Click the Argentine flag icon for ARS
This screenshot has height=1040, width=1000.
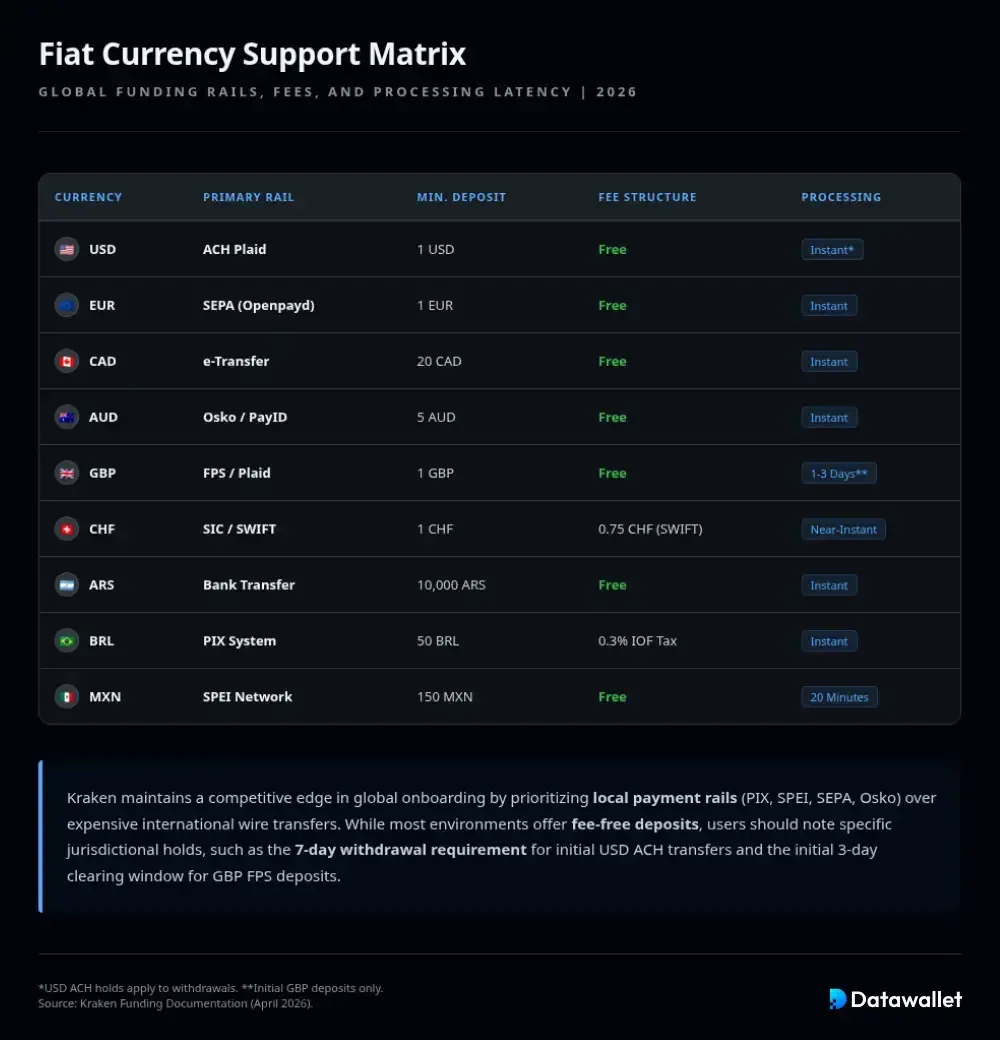click(x=67, y=585)
